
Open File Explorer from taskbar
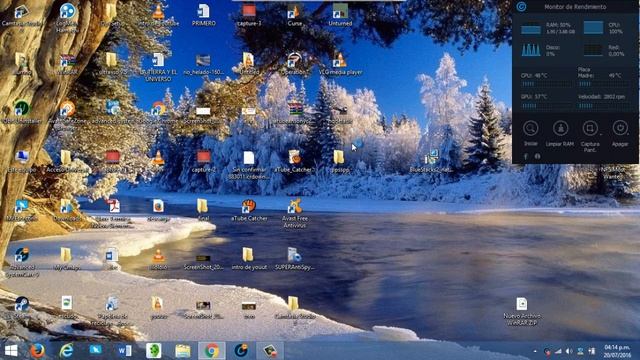point(182,351)
